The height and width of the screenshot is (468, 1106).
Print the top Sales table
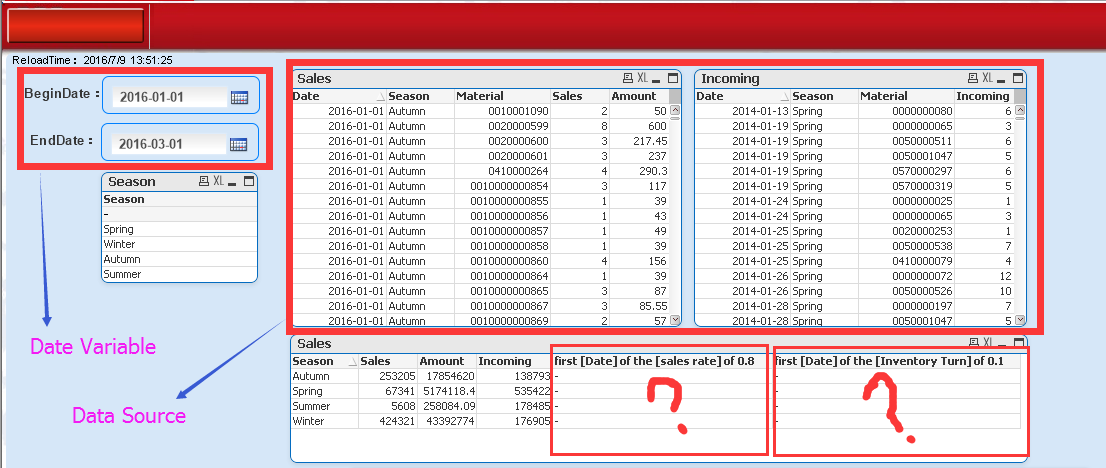pos(627,78)
